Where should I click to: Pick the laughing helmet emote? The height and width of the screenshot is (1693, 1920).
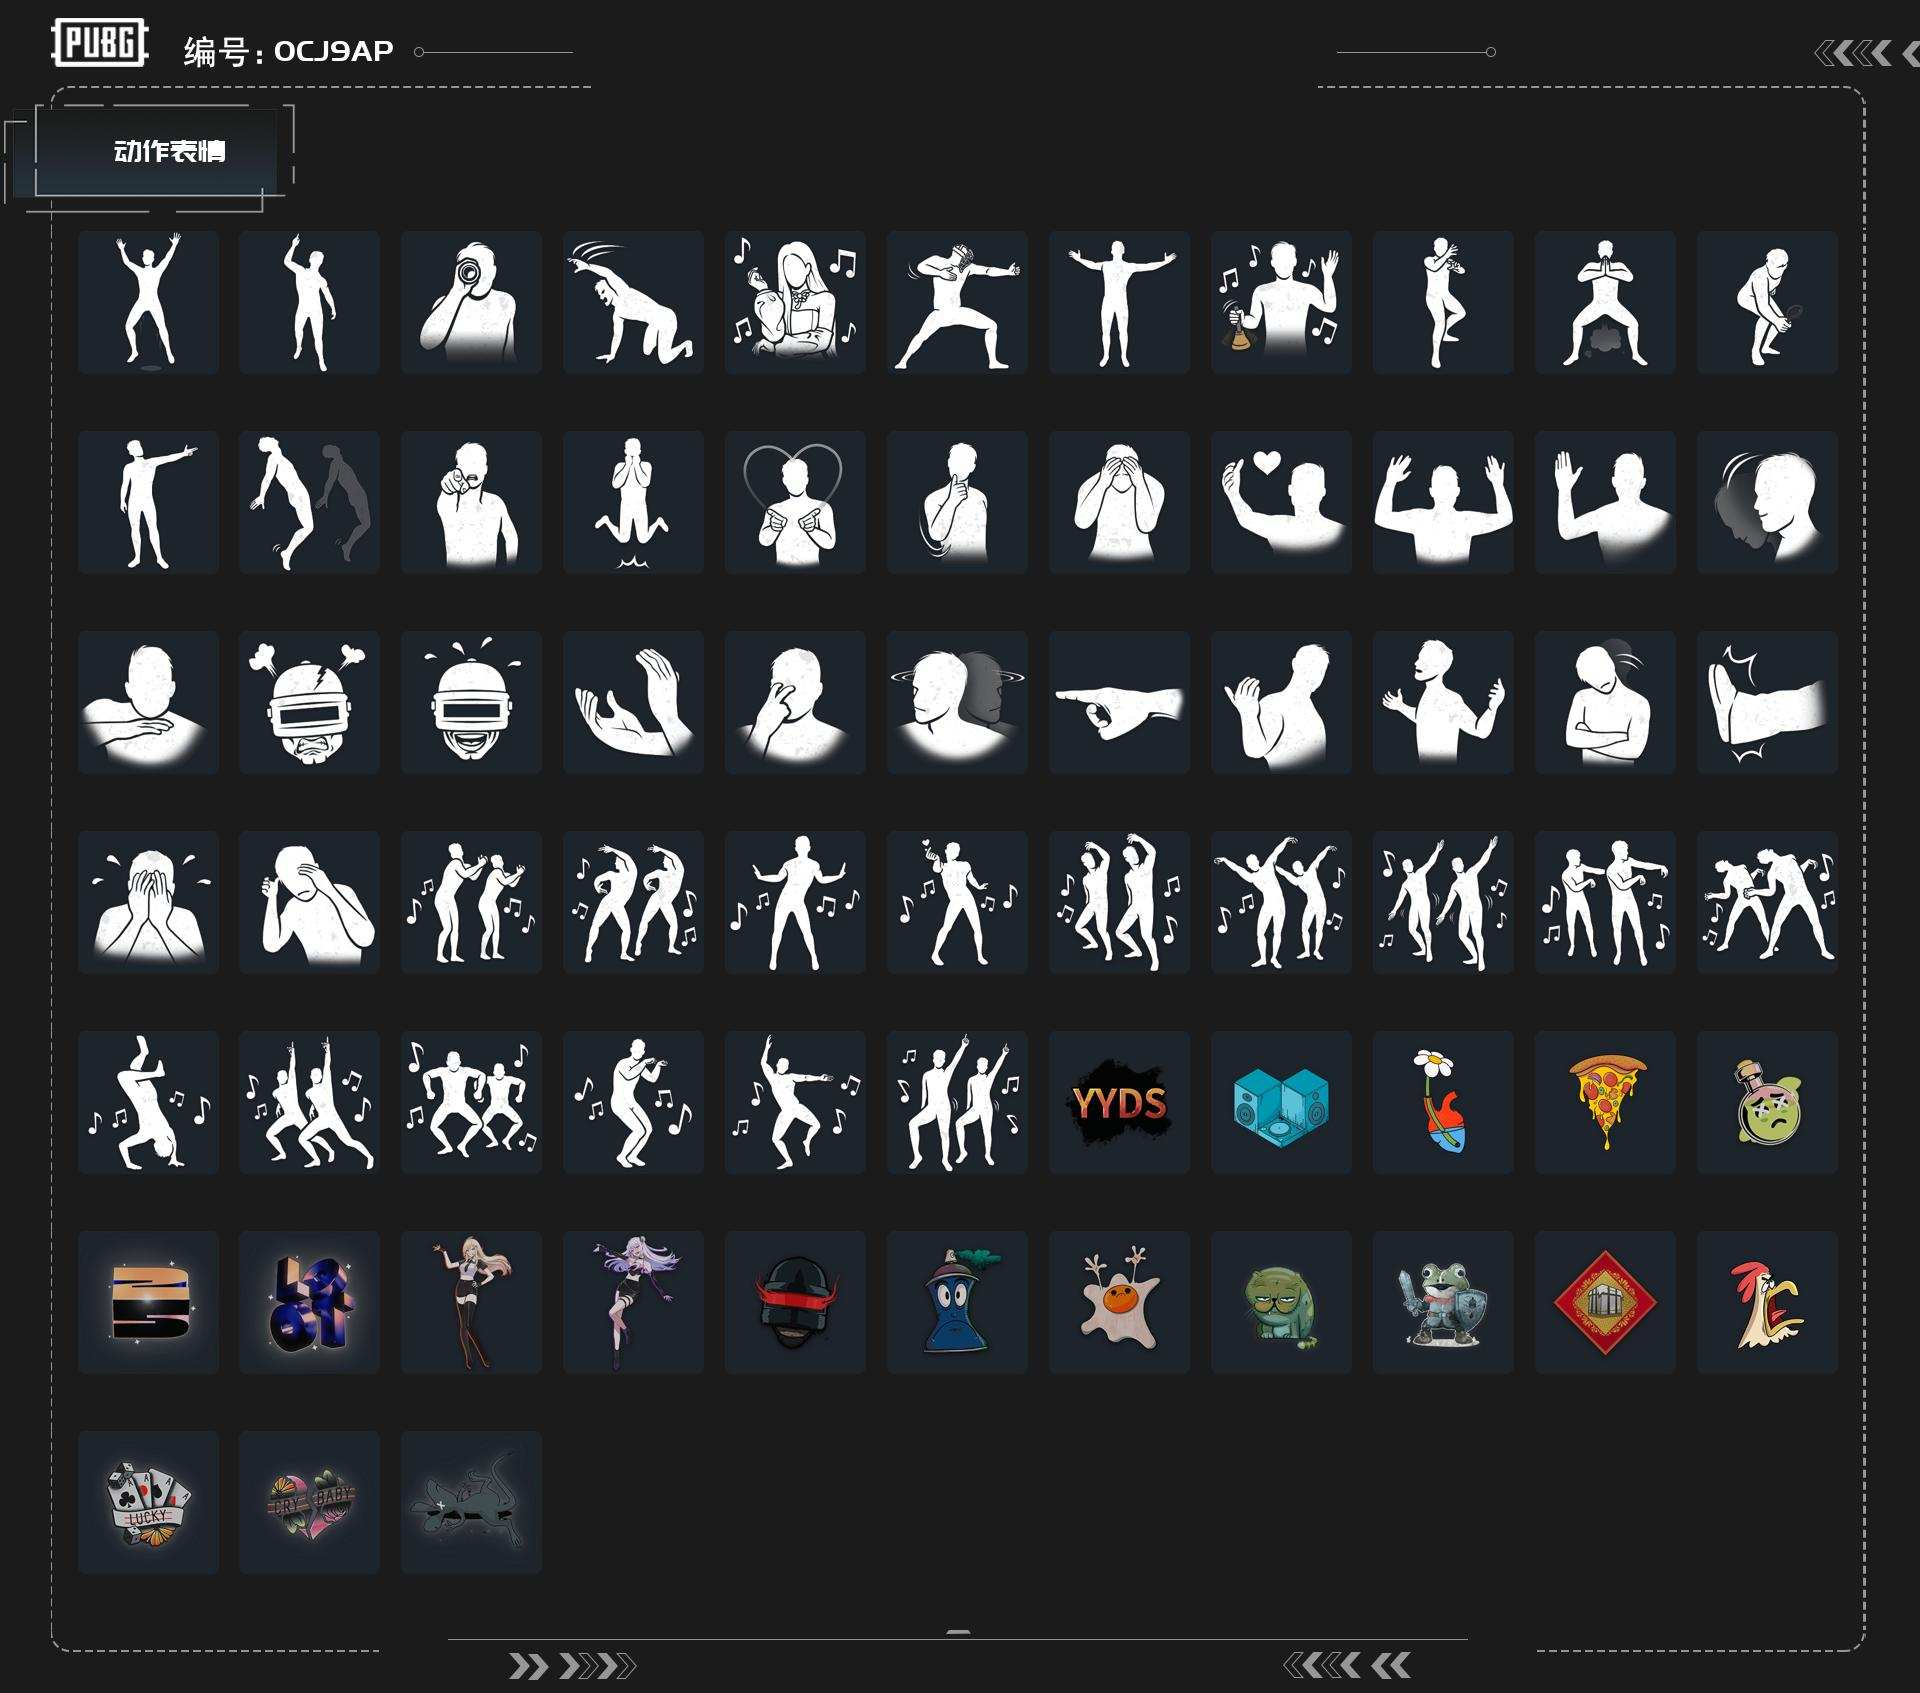click(x=471, y=702)
